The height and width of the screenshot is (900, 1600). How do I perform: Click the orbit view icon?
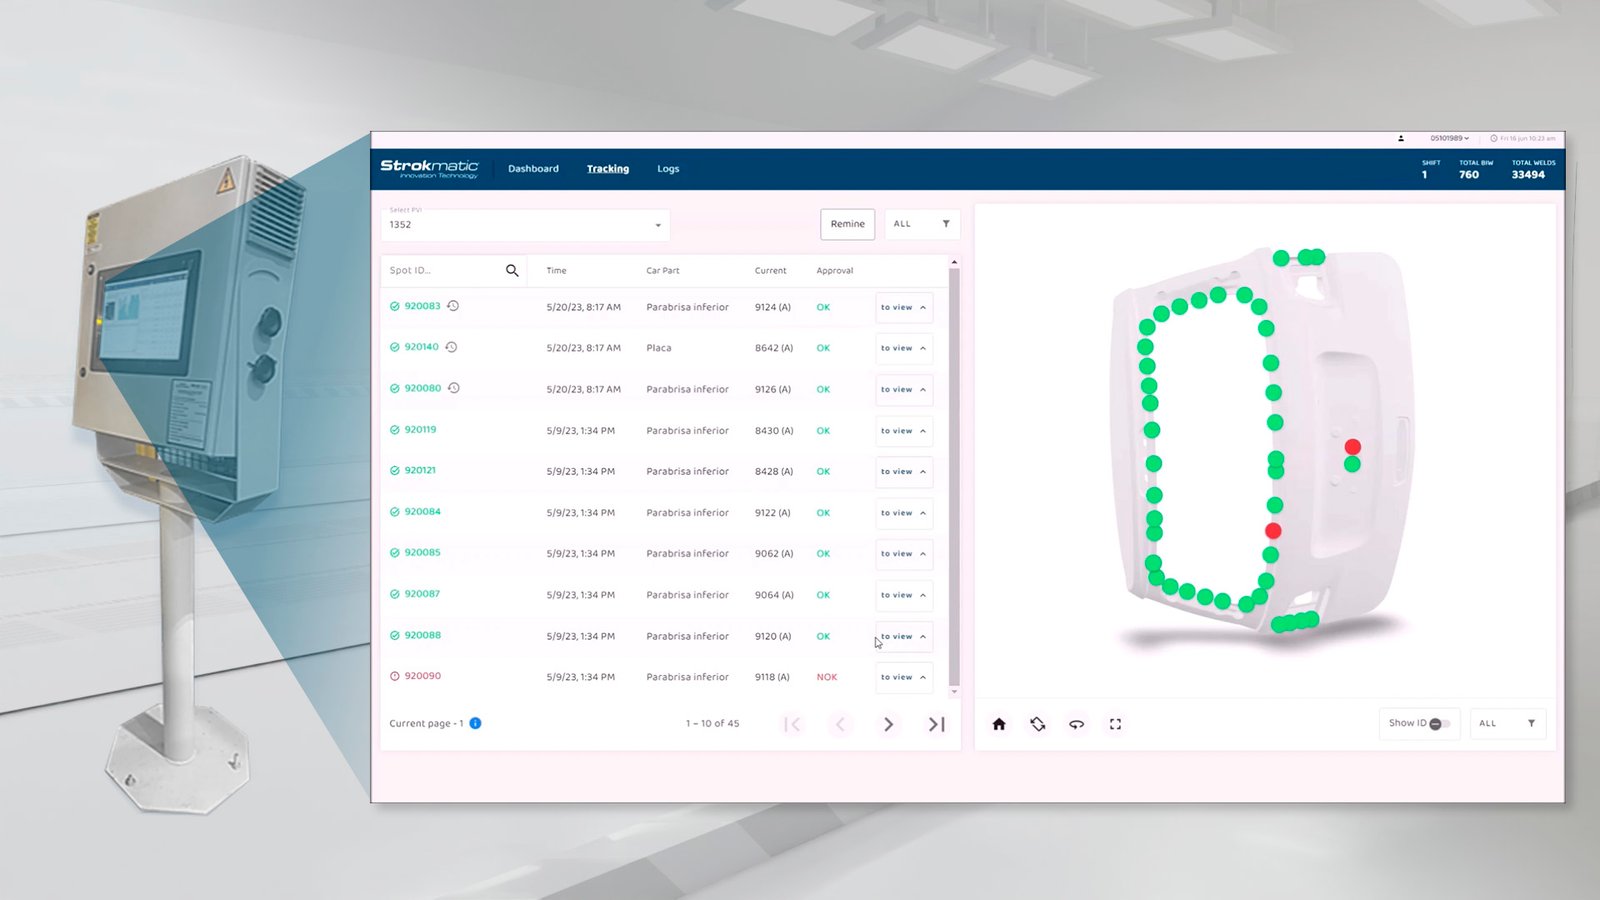1076,724
